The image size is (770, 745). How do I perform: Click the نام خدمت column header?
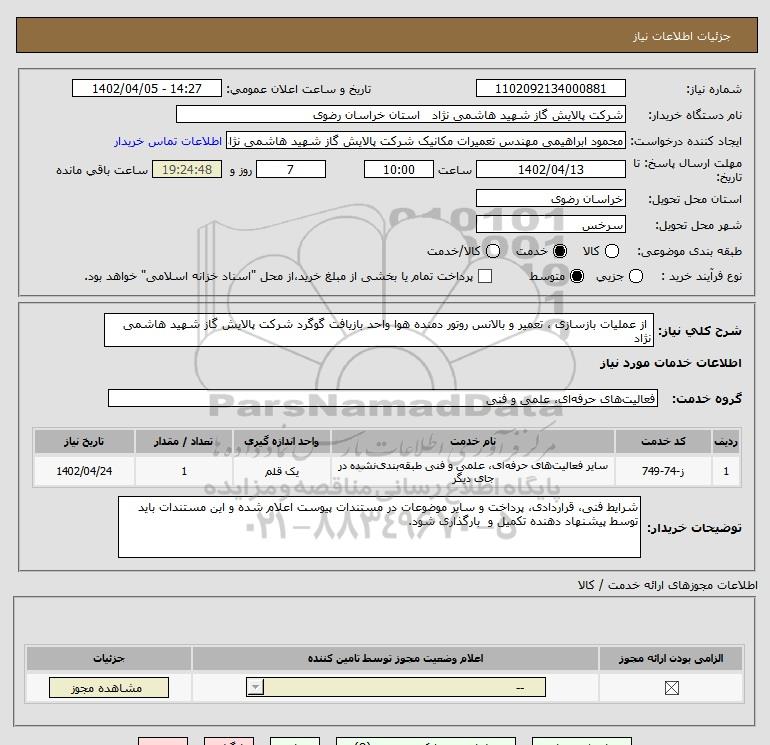(x=473, y=441)
